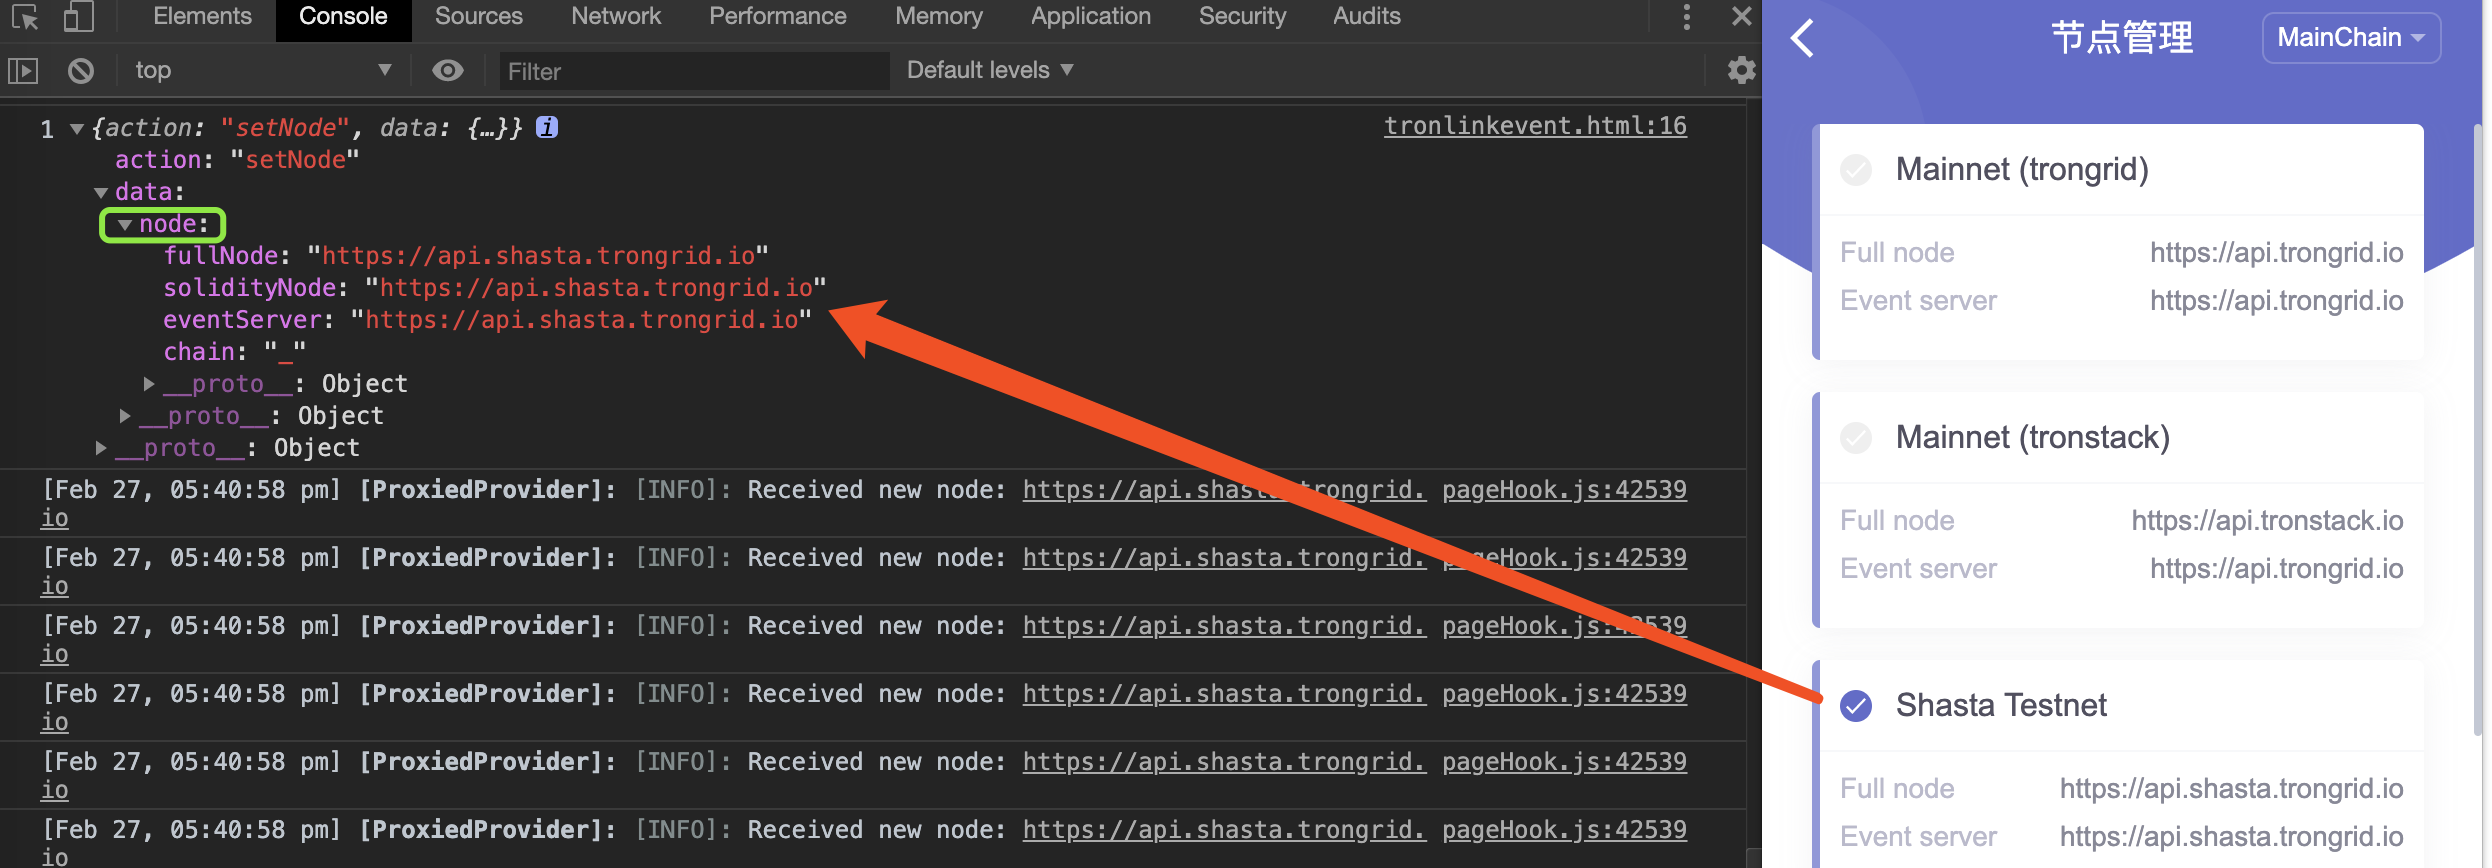The width and height of the screenshot is (2492, 868).
Task: Focus the console Filter field
Action: [694, 71]
